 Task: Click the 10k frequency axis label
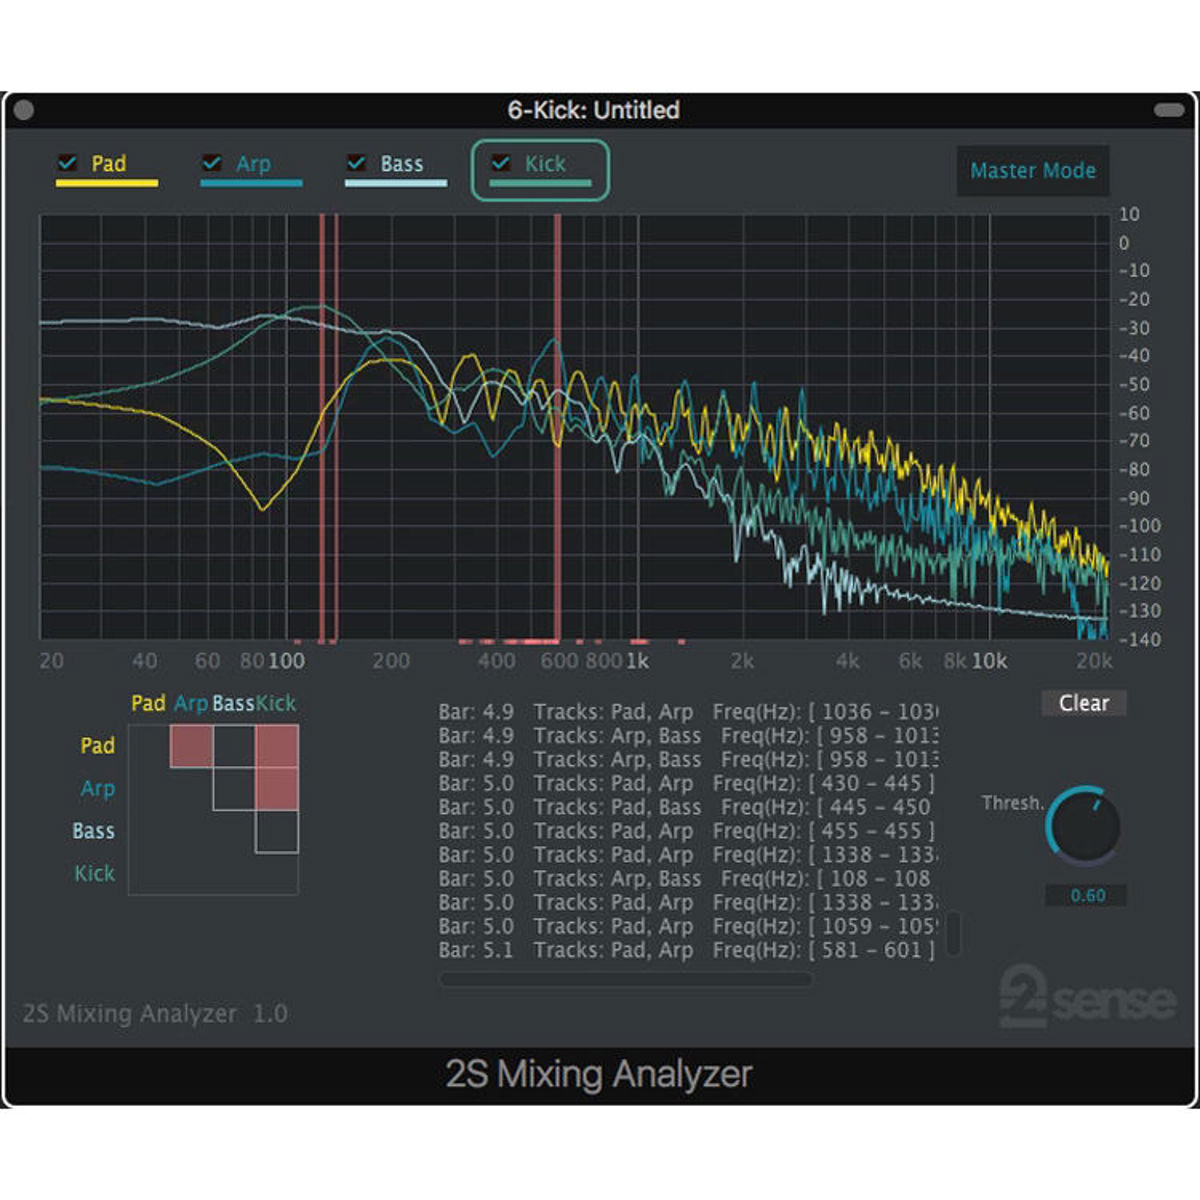[990, 661]
